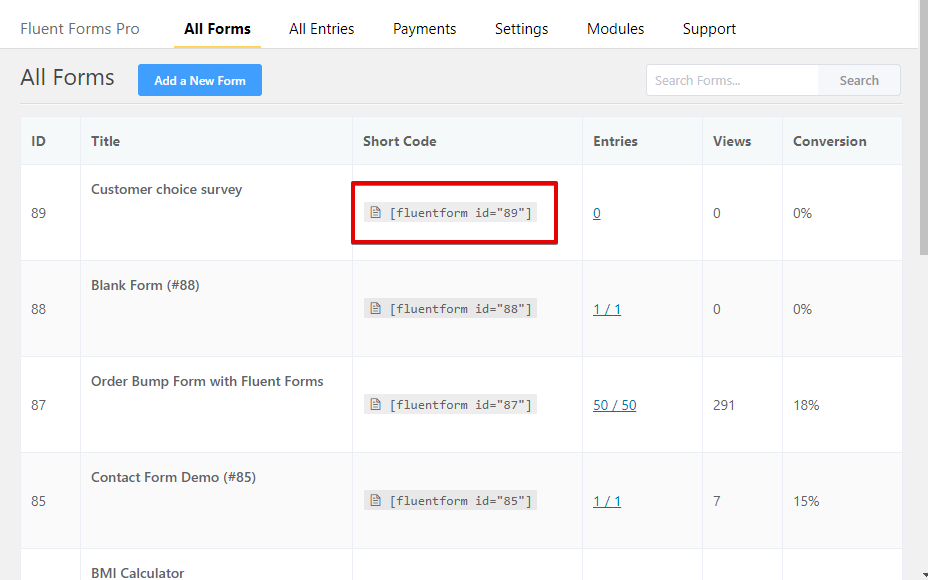Image resolution: width=928 pixels, height=580 pixels.
Task: Click the shortcode copy icon for form 89
Action: (x=375, y=212)
